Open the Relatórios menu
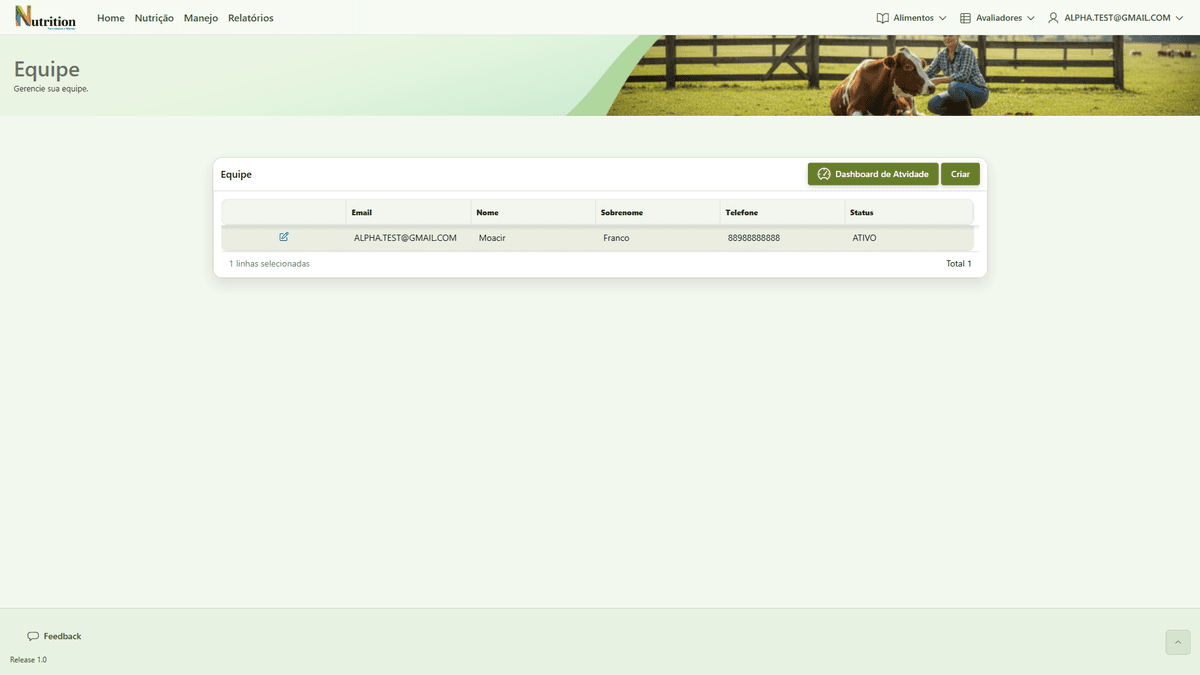 (251, 18)
